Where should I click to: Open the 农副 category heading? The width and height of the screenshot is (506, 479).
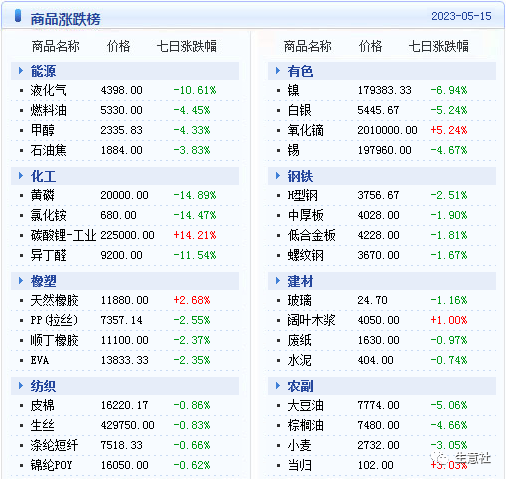tap(300, 386)
